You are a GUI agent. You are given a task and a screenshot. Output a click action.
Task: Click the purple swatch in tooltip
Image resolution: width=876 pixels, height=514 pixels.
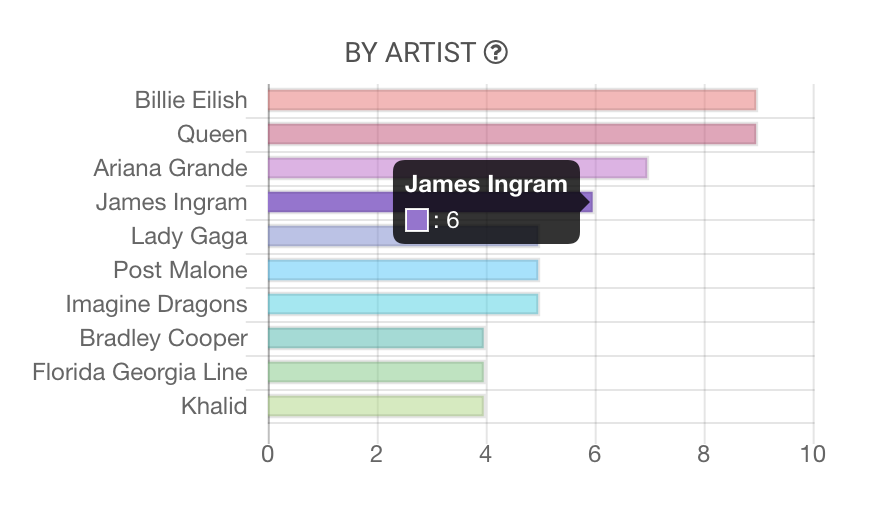pos(417,220)
